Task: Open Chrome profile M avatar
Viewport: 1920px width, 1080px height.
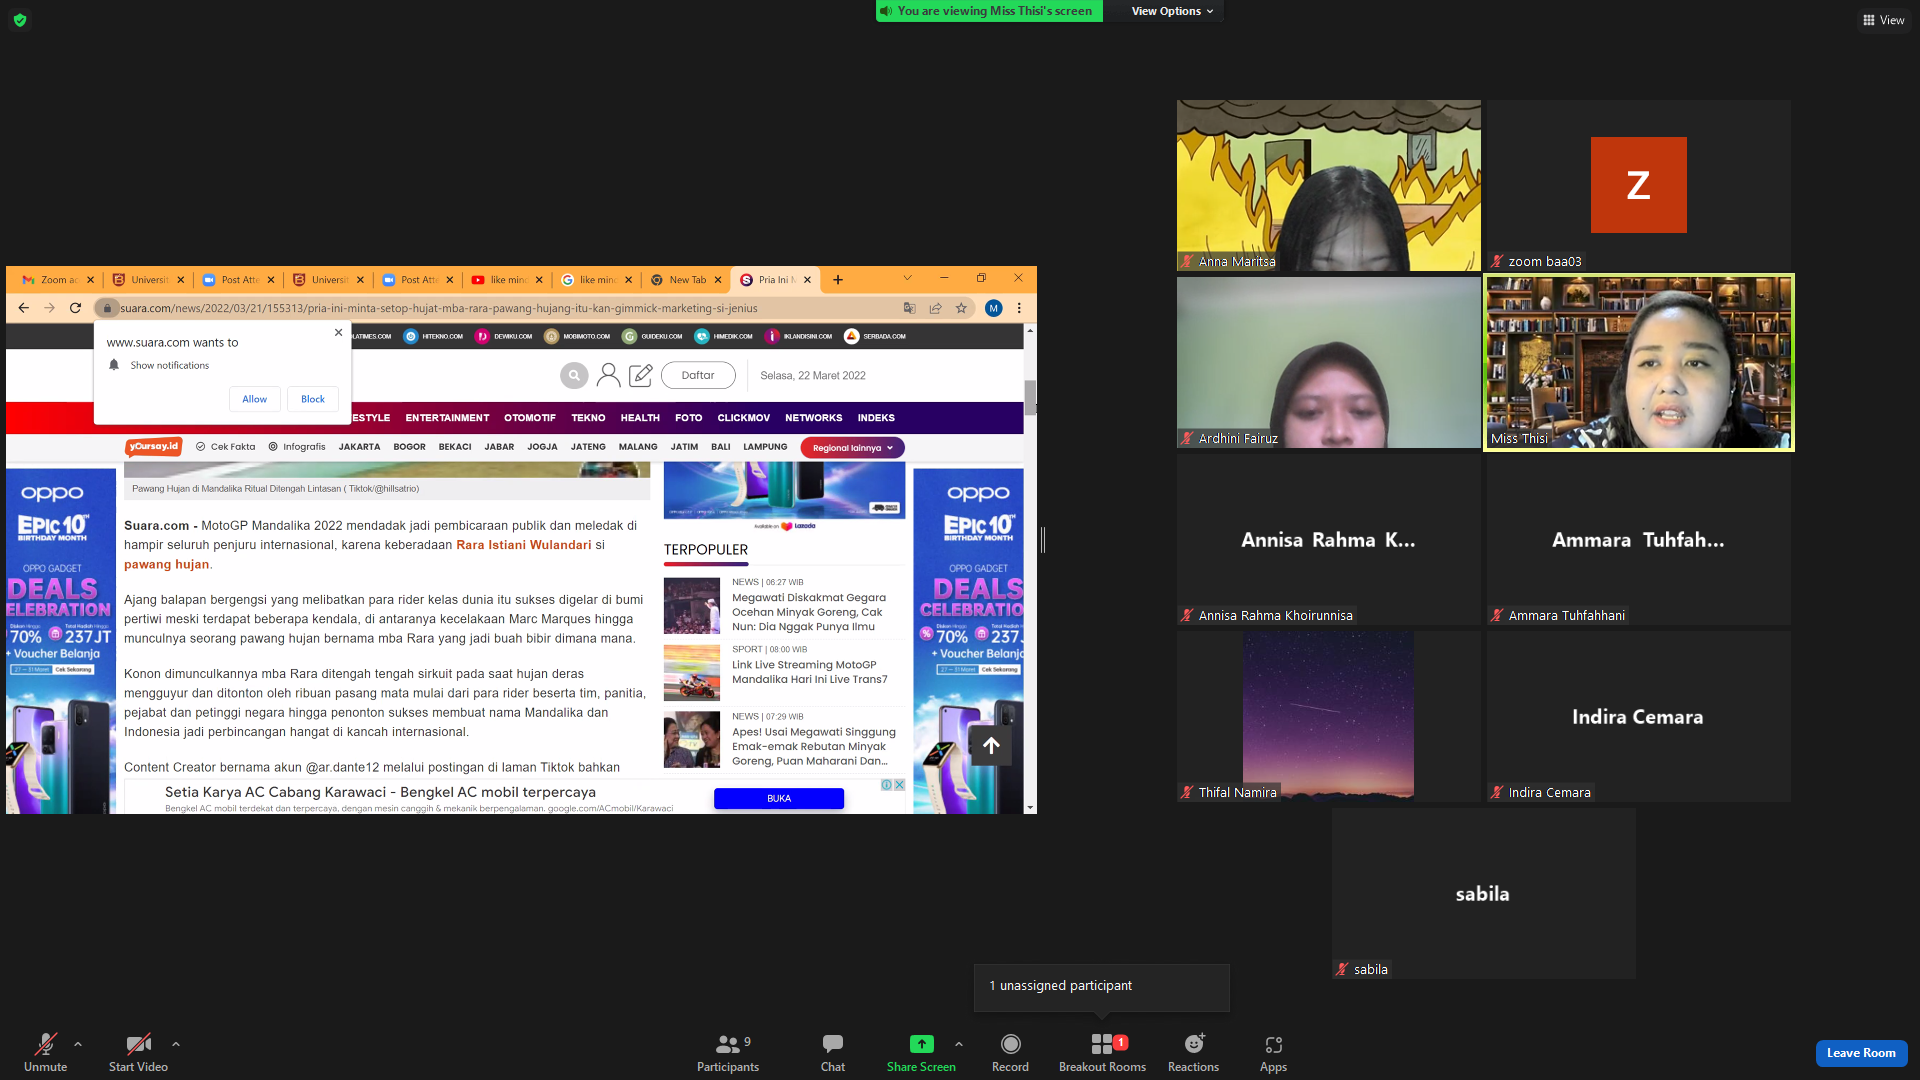Action: [x=993, y=308]
